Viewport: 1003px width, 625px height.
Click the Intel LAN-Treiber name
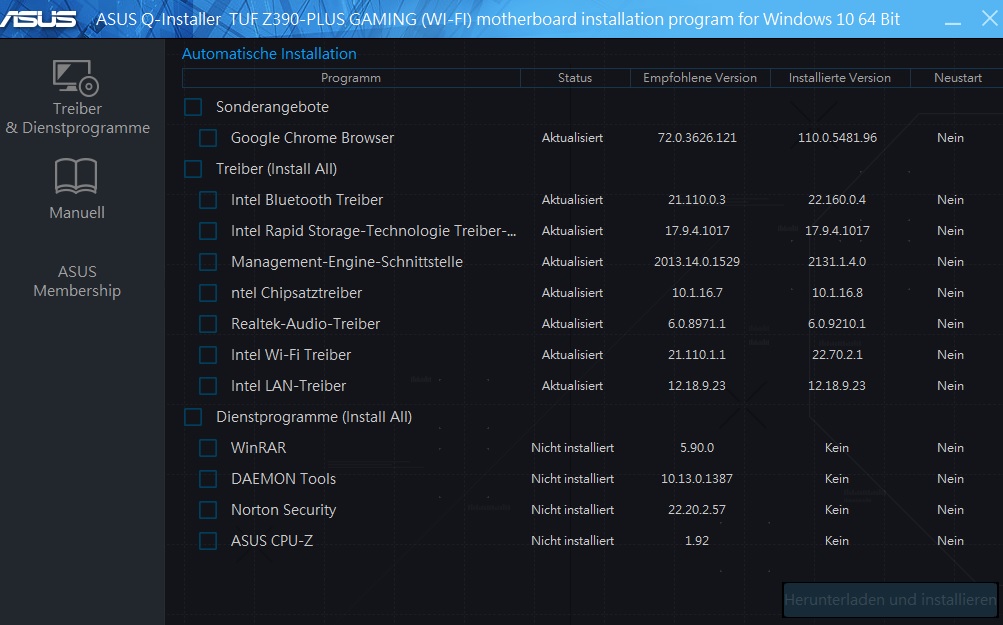click(x=288, y=386)
